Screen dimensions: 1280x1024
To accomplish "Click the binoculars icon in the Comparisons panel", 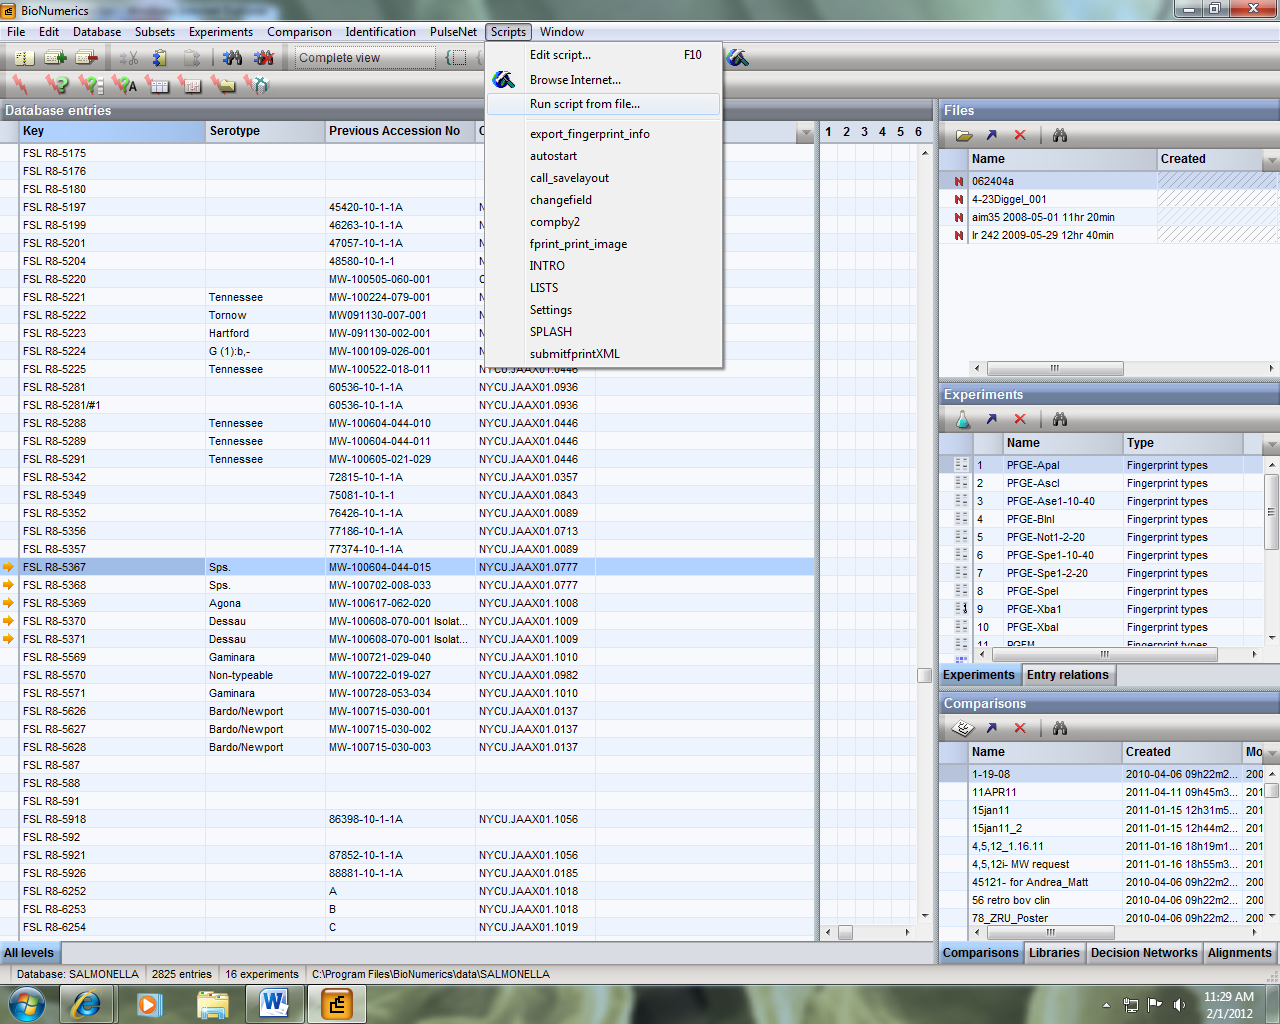I will pyautogui.click(x=1060, y=728).
